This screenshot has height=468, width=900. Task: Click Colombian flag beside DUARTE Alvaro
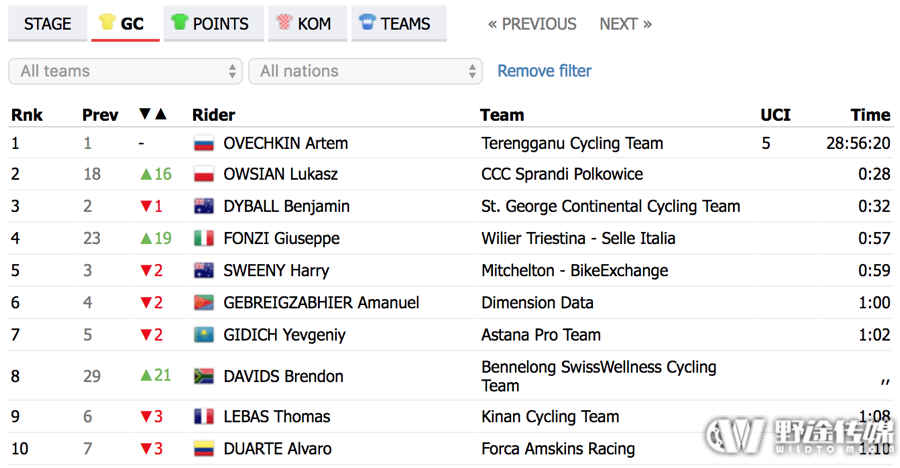(x=204, y=448)
